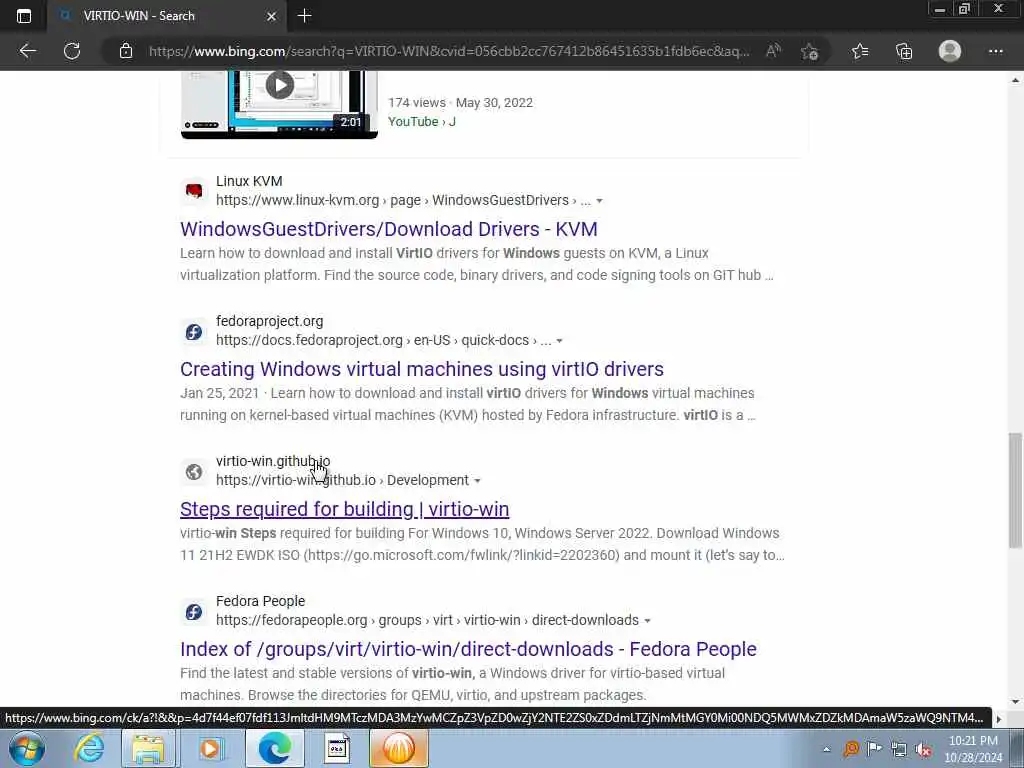This screenshot has width=1024, height=768.
Task: Click the address bar URL field
Action: (449, 51)
